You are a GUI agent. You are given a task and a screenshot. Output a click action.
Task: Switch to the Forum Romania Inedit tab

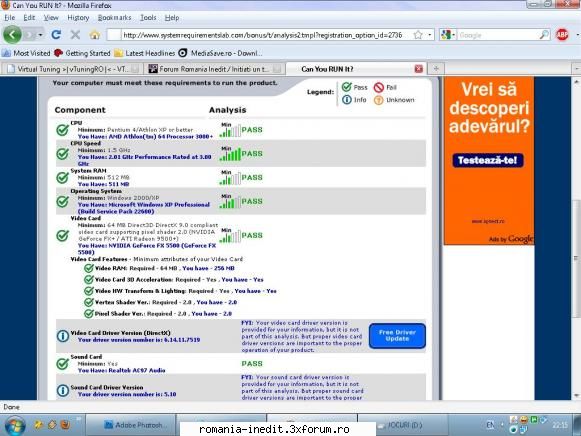(213, 69)
